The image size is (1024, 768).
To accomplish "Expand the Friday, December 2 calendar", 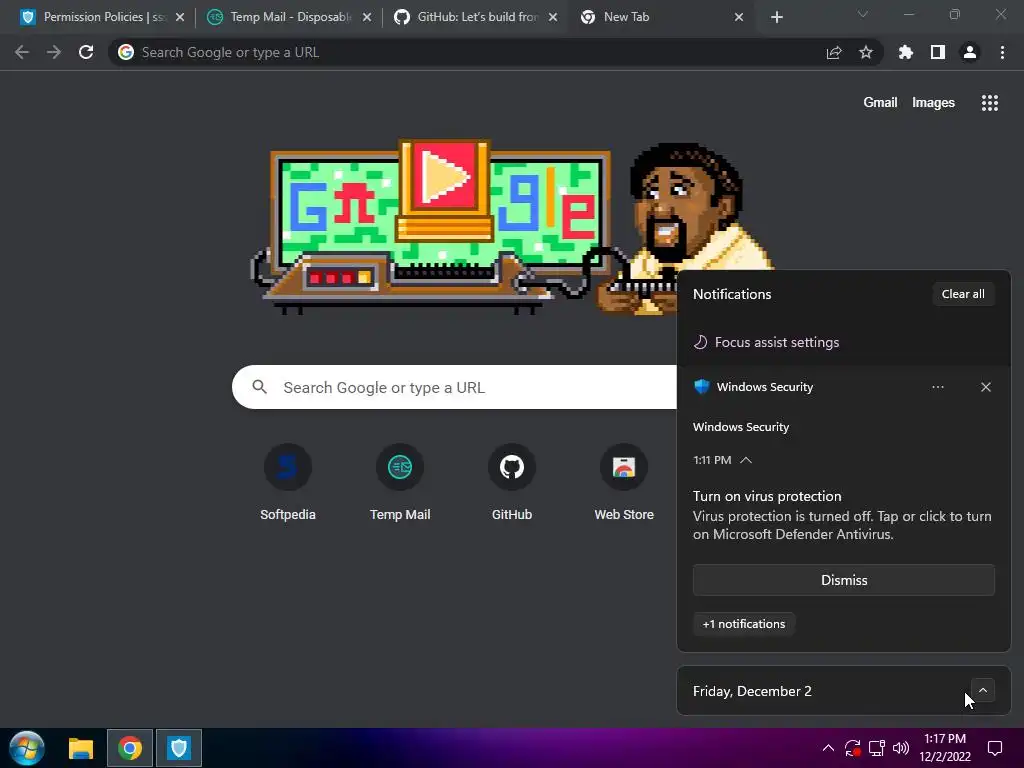I will [982, 690].
